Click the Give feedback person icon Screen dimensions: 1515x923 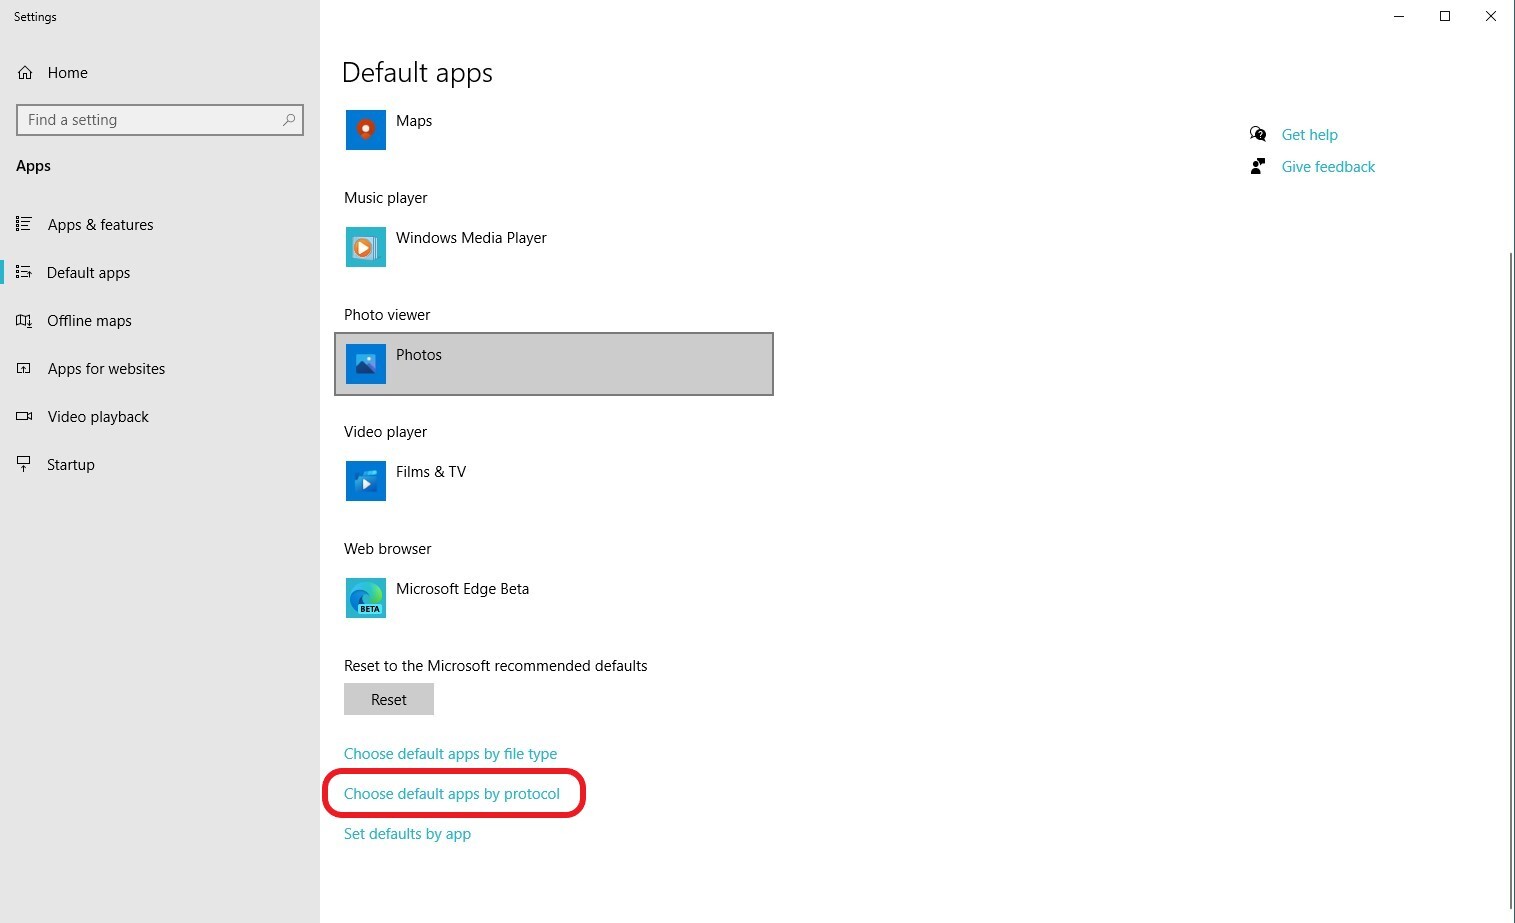1258,166
